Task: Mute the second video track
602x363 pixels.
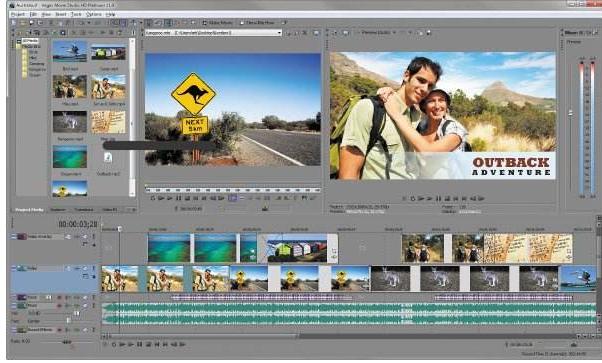Action: point(86,268)
